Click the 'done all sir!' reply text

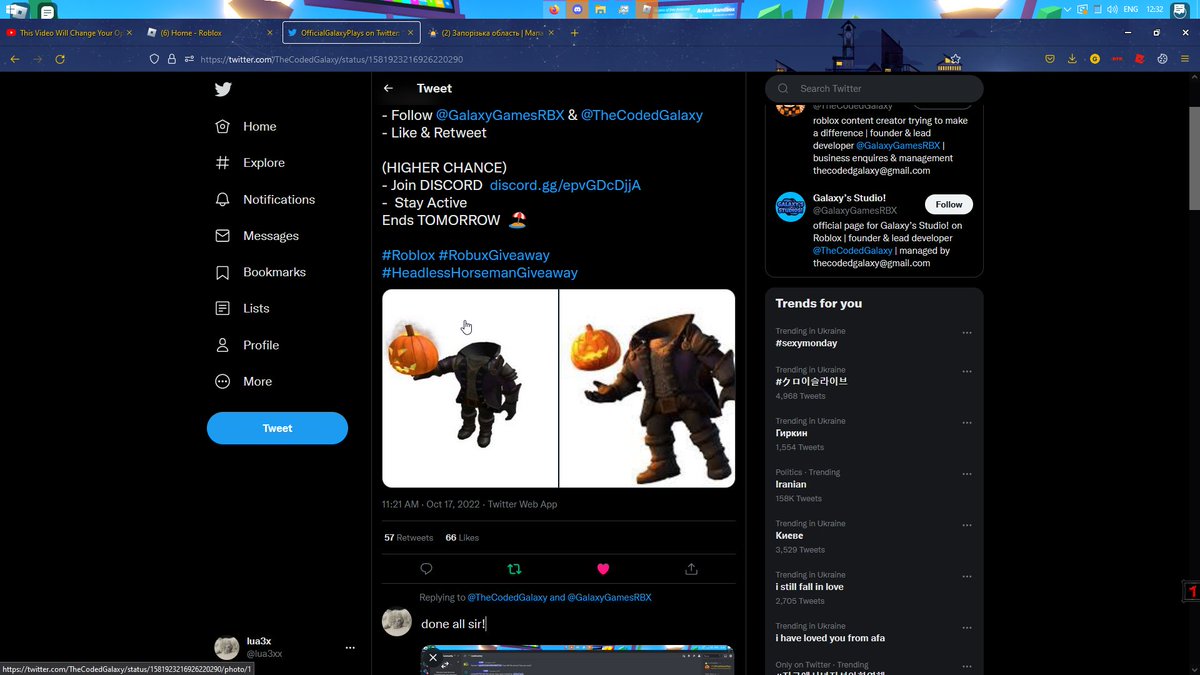pos(453,624)
